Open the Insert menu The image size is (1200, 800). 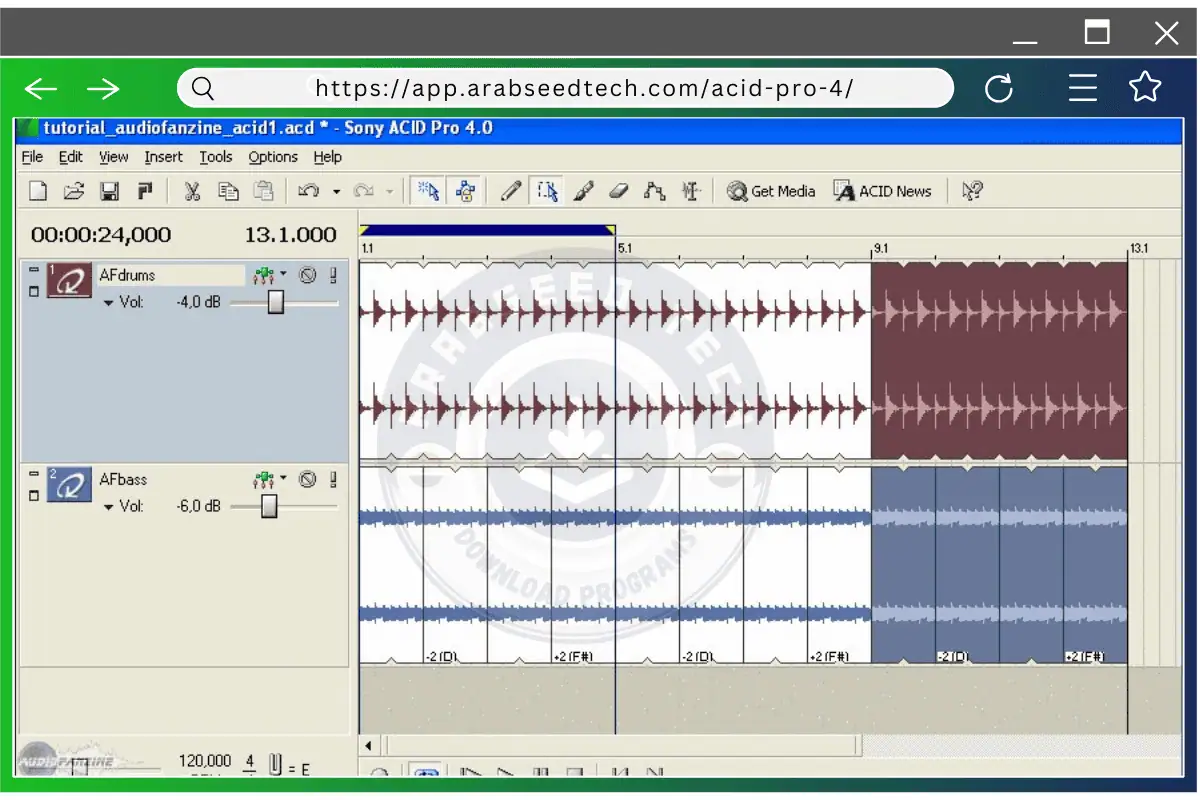pyautogui.click(x=163, y=157)
